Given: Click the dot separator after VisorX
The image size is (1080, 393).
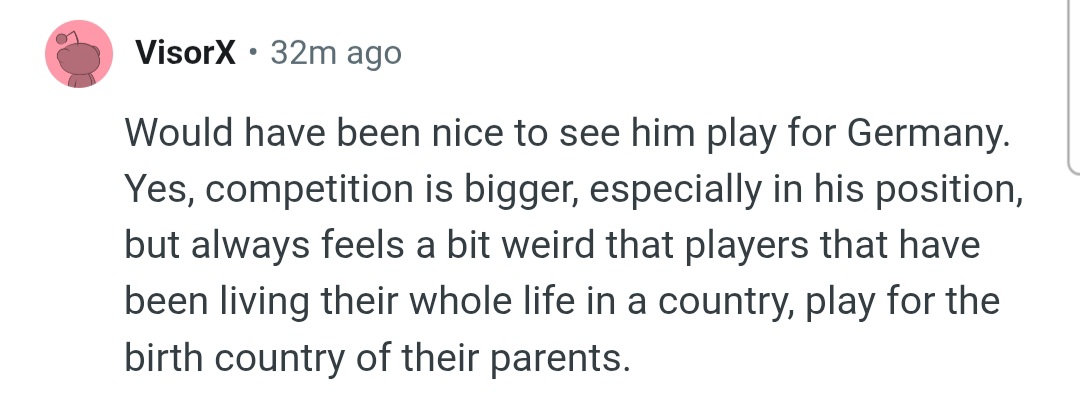Looking at the screenshot, I should click(253, 52).
